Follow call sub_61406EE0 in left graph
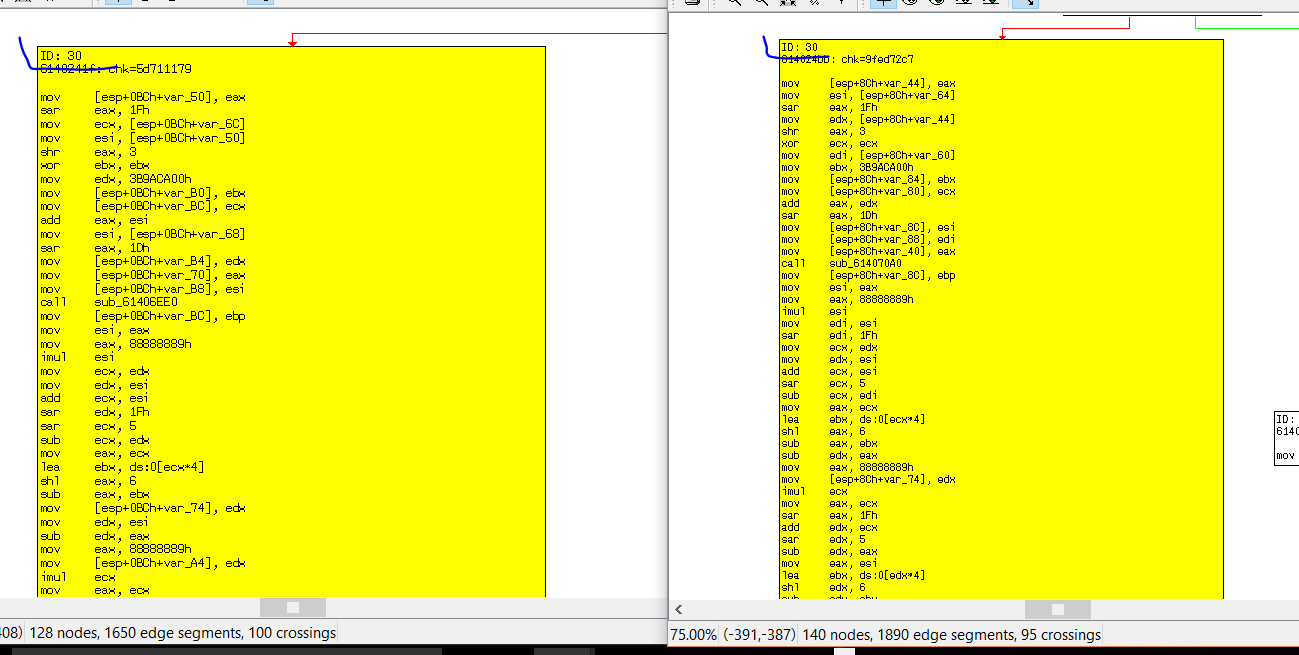The height and width of the screenshot is (655, 1299). (135, 302)
